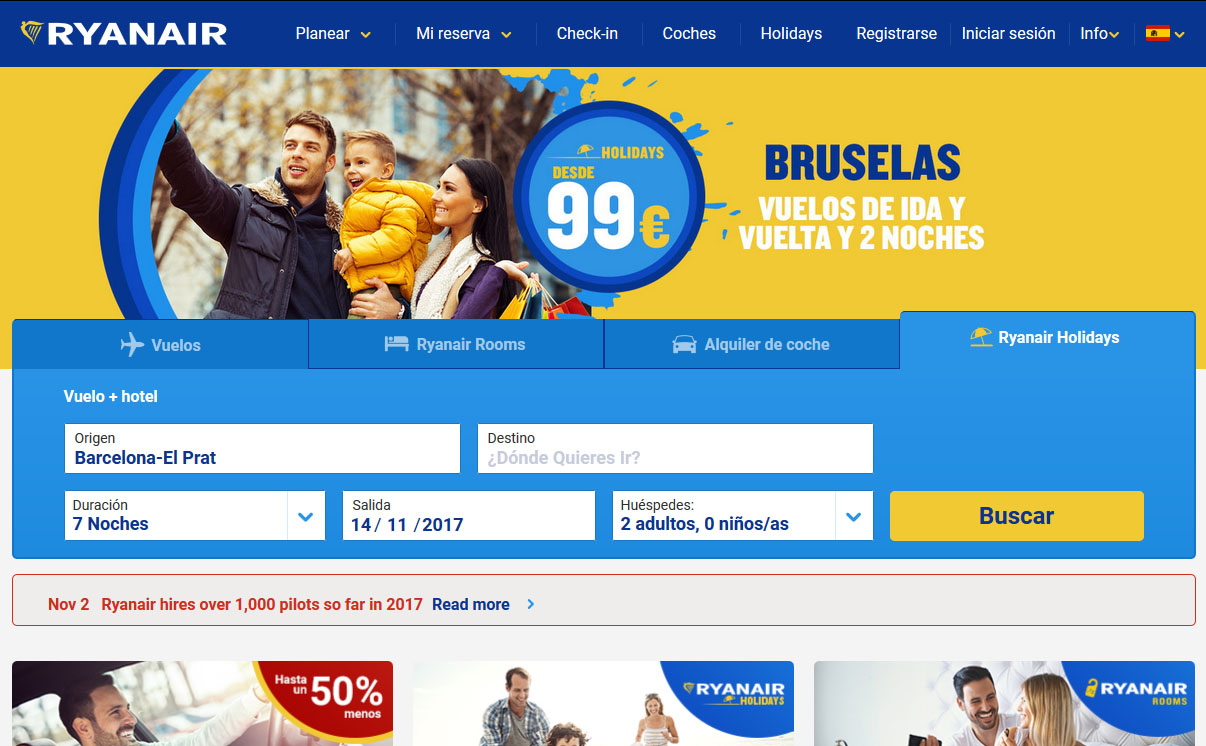
Task: Click the airplane icon on Vuelos tab
Action: click(x=132, y=345)
